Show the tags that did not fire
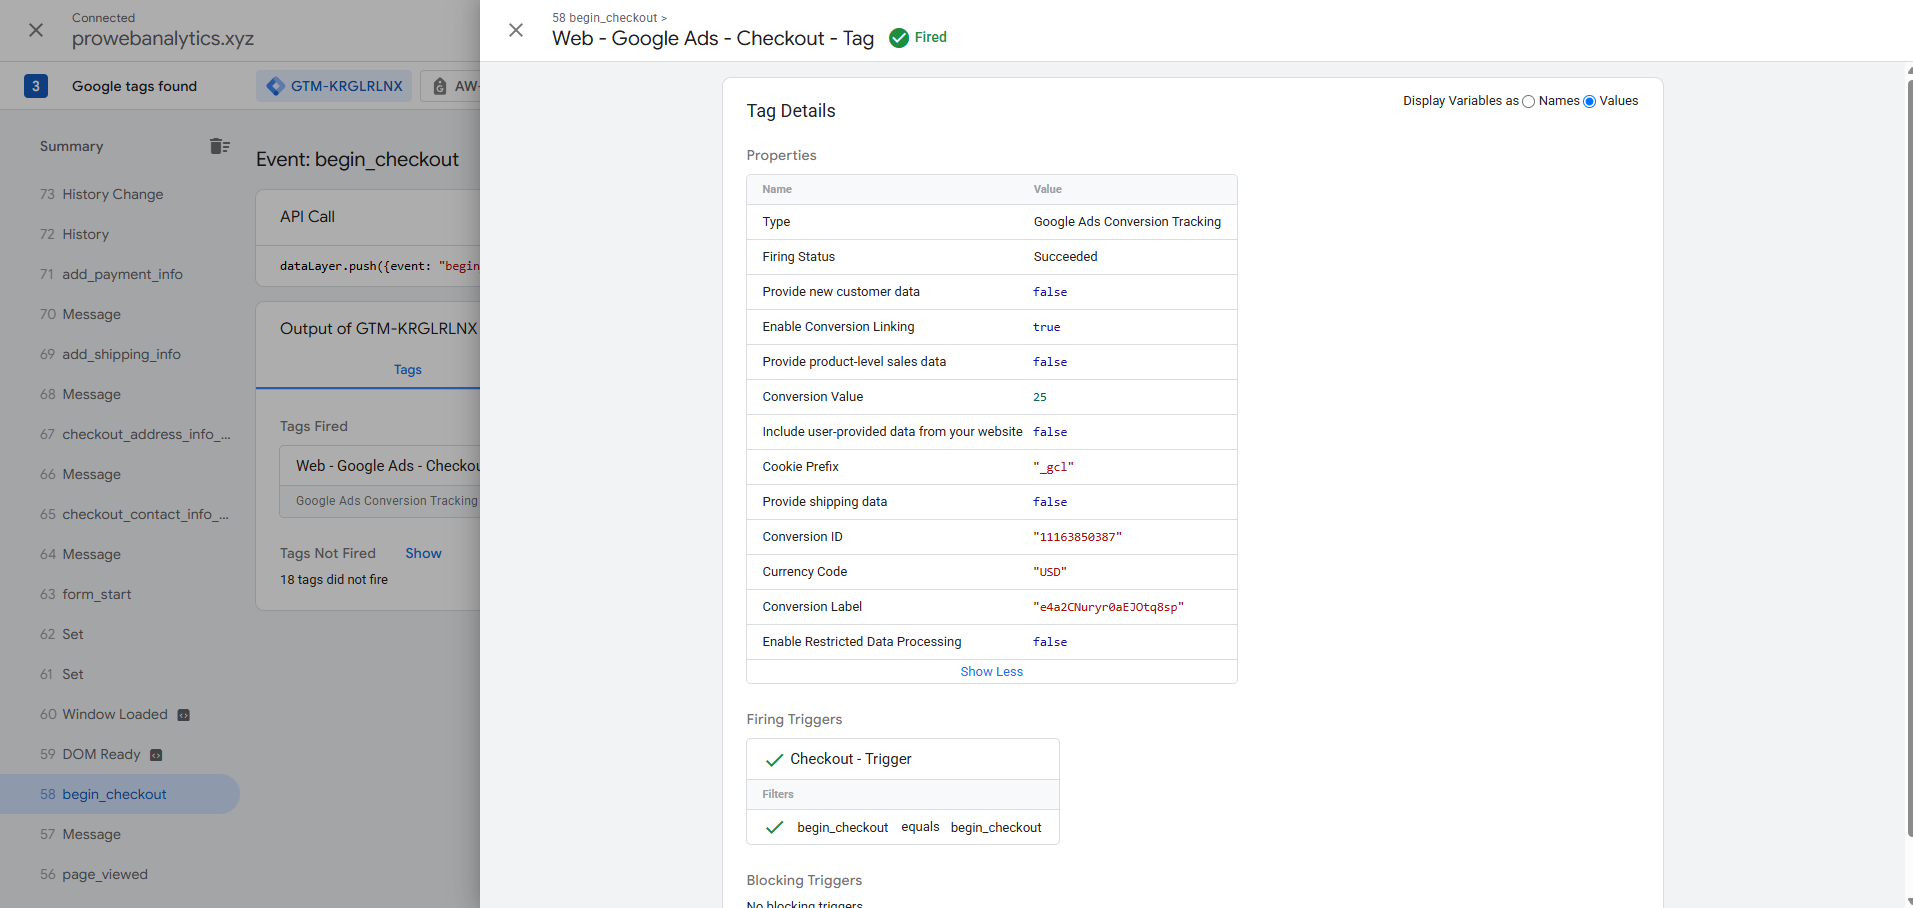The image size is (1913, 908). pos(423,553)
